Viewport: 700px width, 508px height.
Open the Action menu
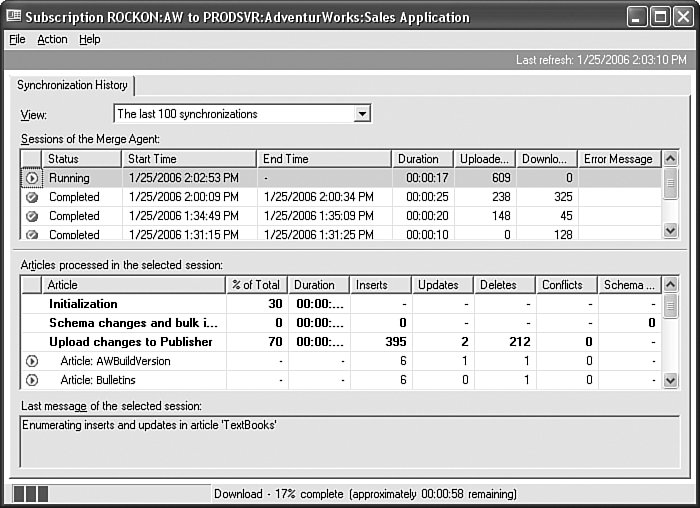pos(52,39)
